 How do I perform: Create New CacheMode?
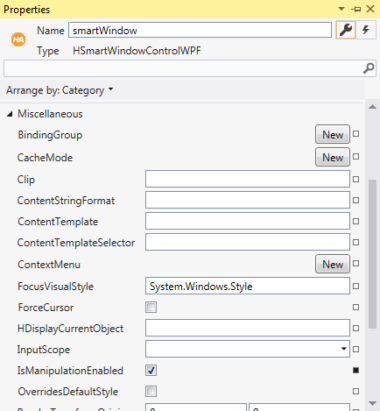(332, 157)
